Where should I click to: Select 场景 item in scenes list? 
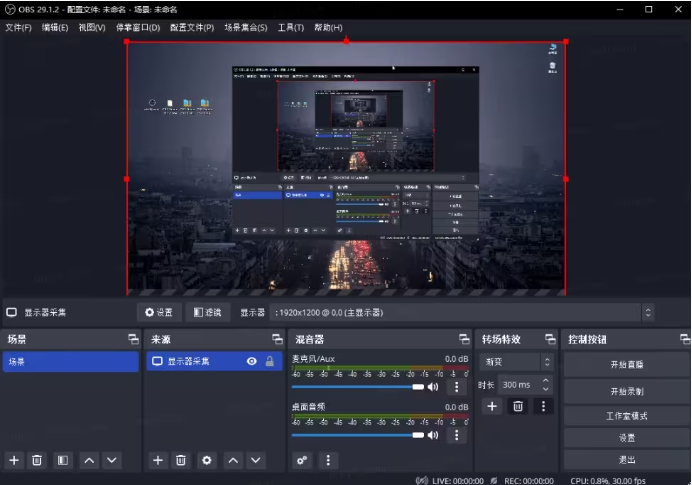[71, 362]
